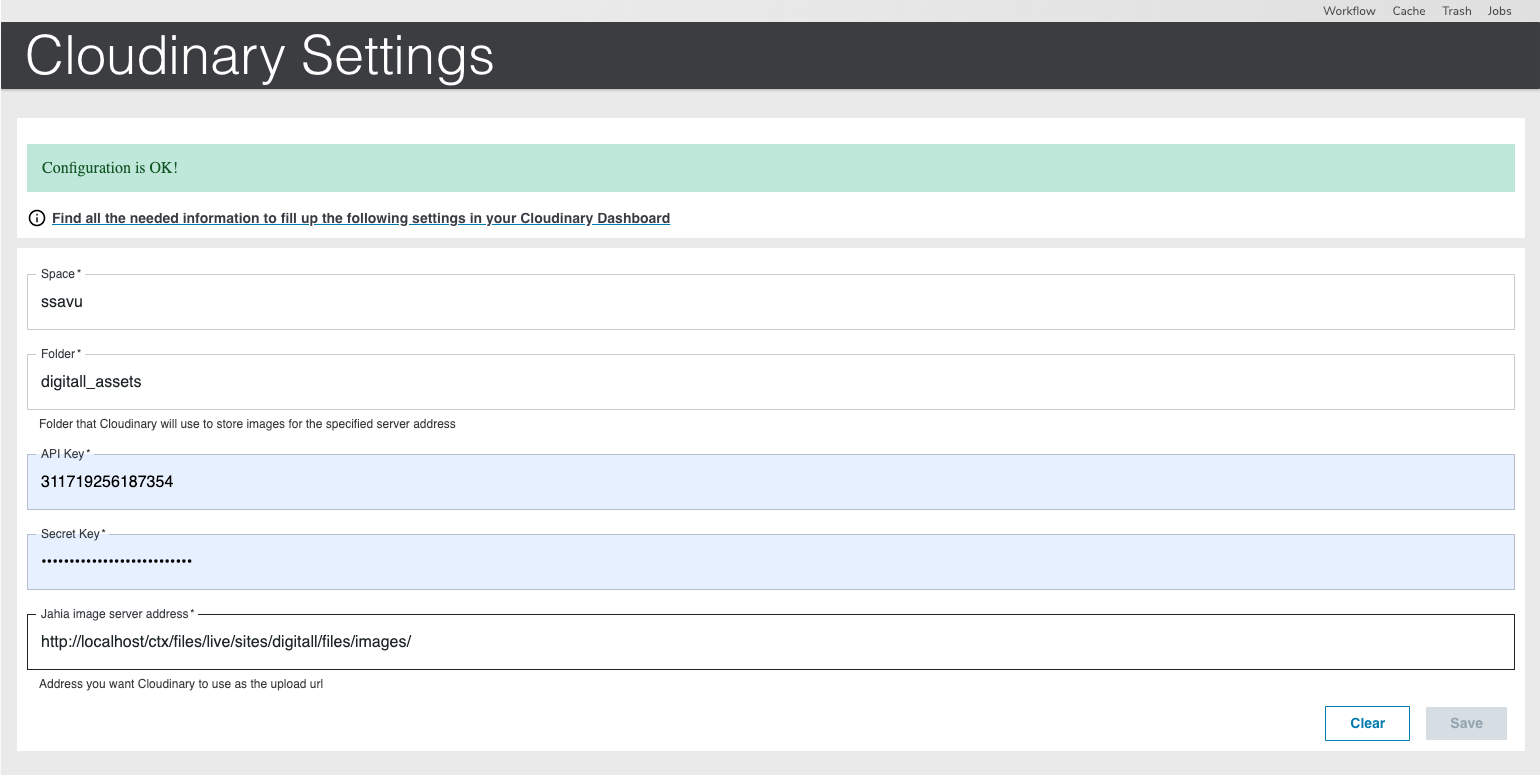
Task: Open the Cache menu item
Action: pos(1408,11)
